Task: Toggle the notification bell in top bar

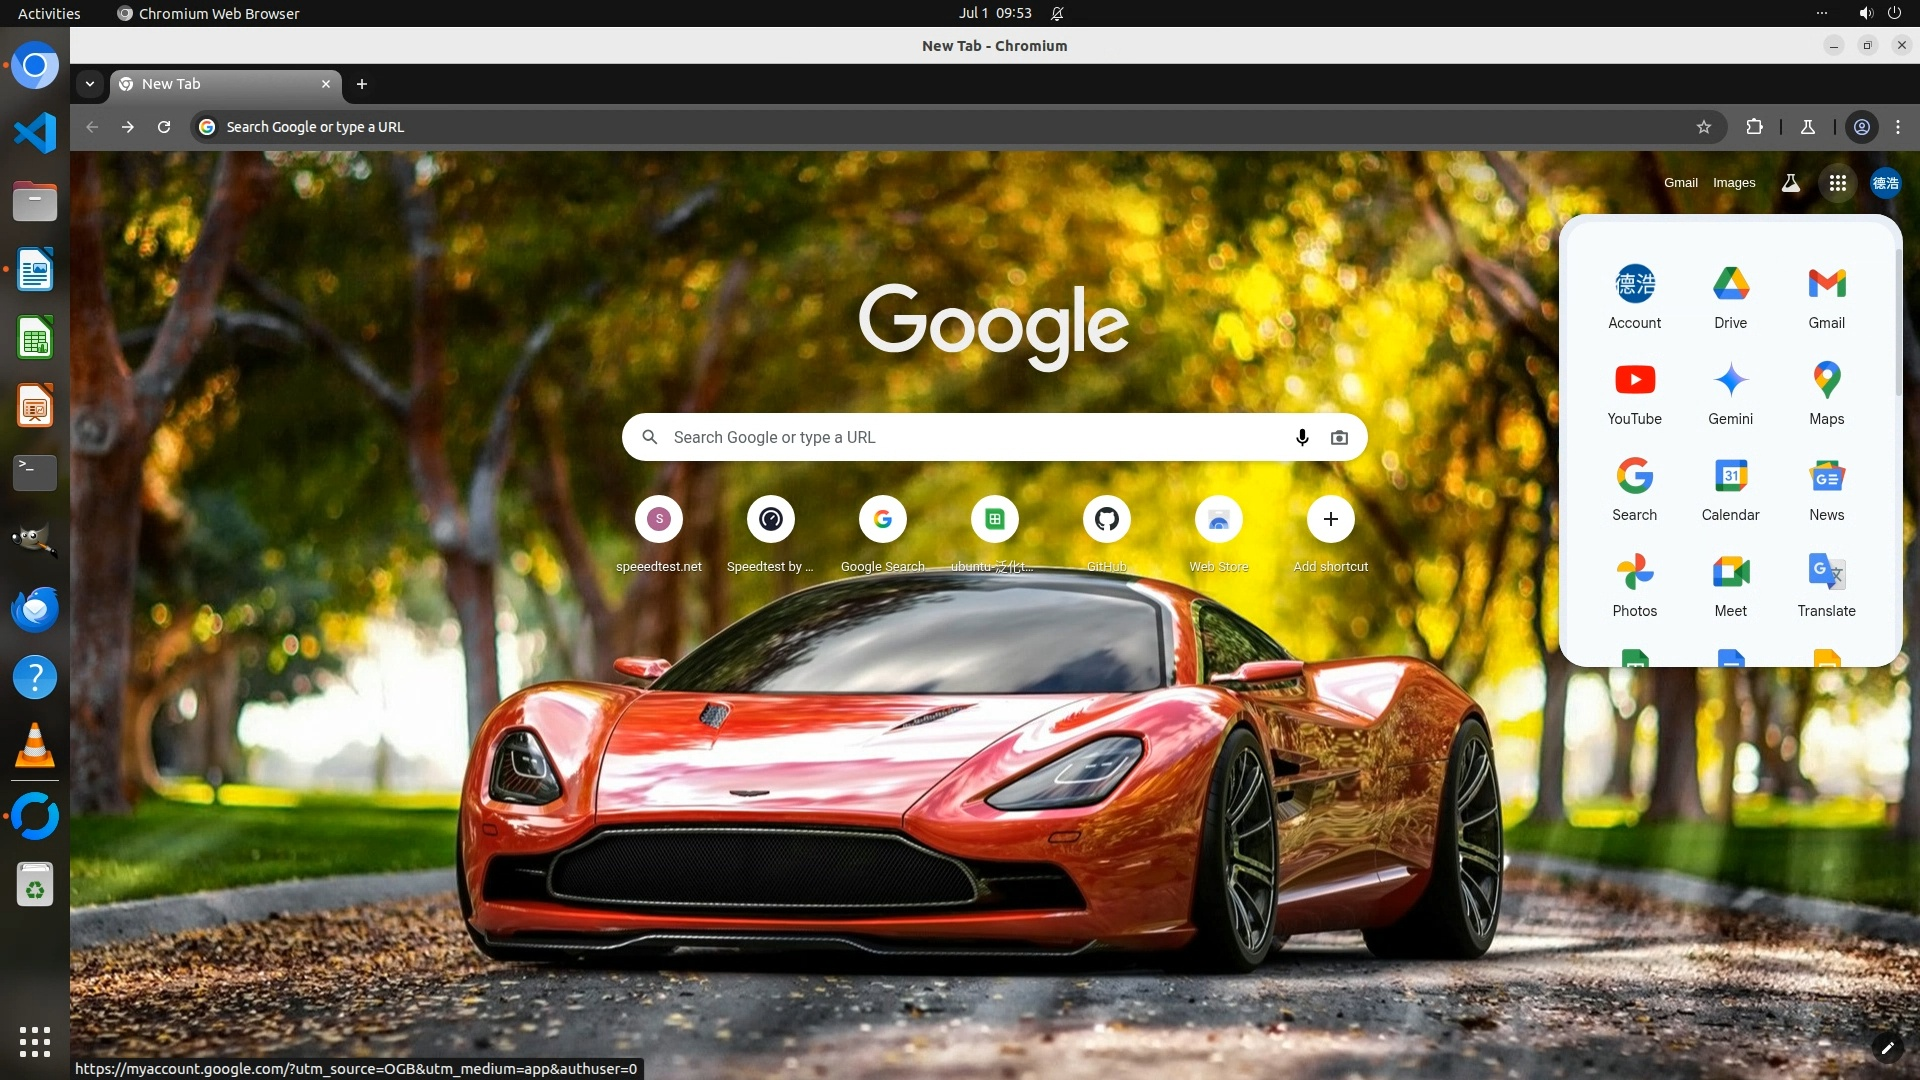Action: click(x=1057, y=13)
